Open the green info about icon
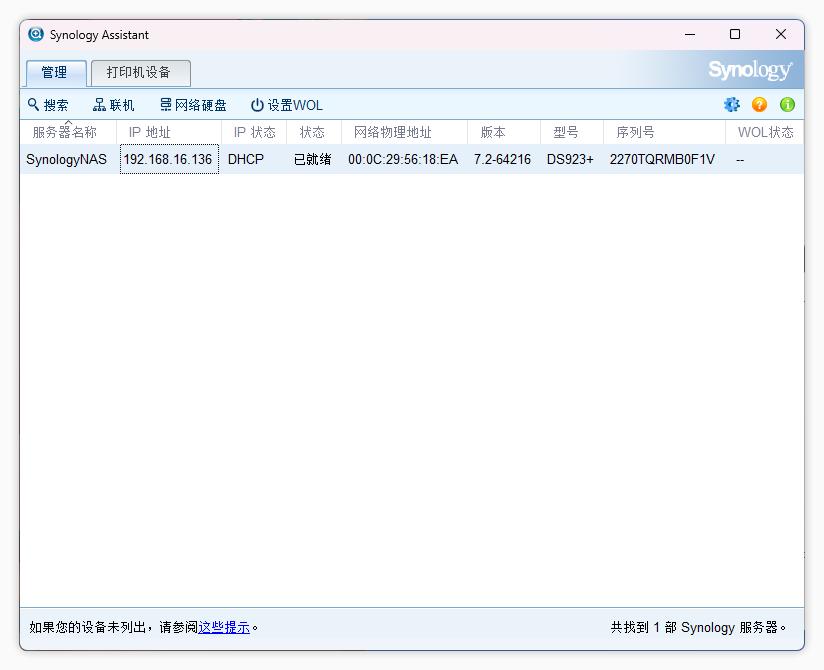This screenshot has height=670, width=824. click(x=787, y=105)
